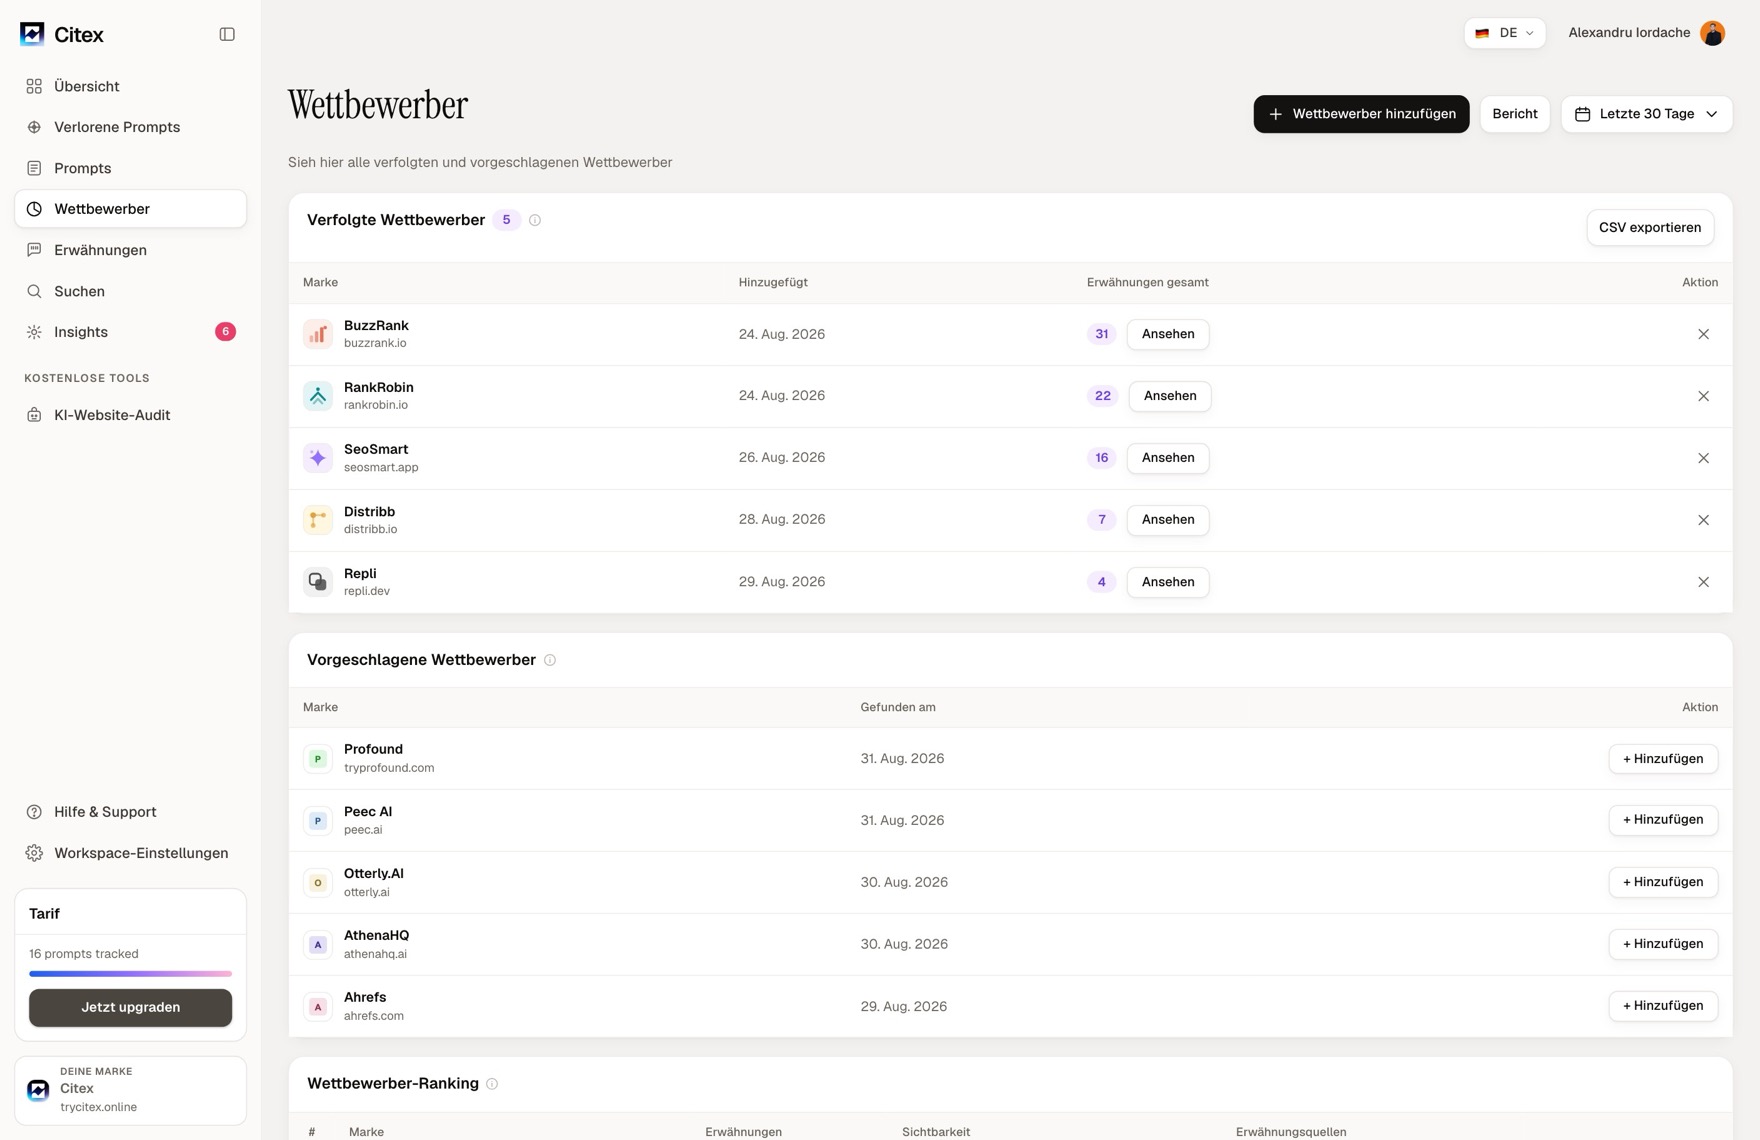1760x1140 pixels.
Task: Click the info icon beside Verfolgte Wettbewerber
Action: pyautogui.click(x=535, y=220)
